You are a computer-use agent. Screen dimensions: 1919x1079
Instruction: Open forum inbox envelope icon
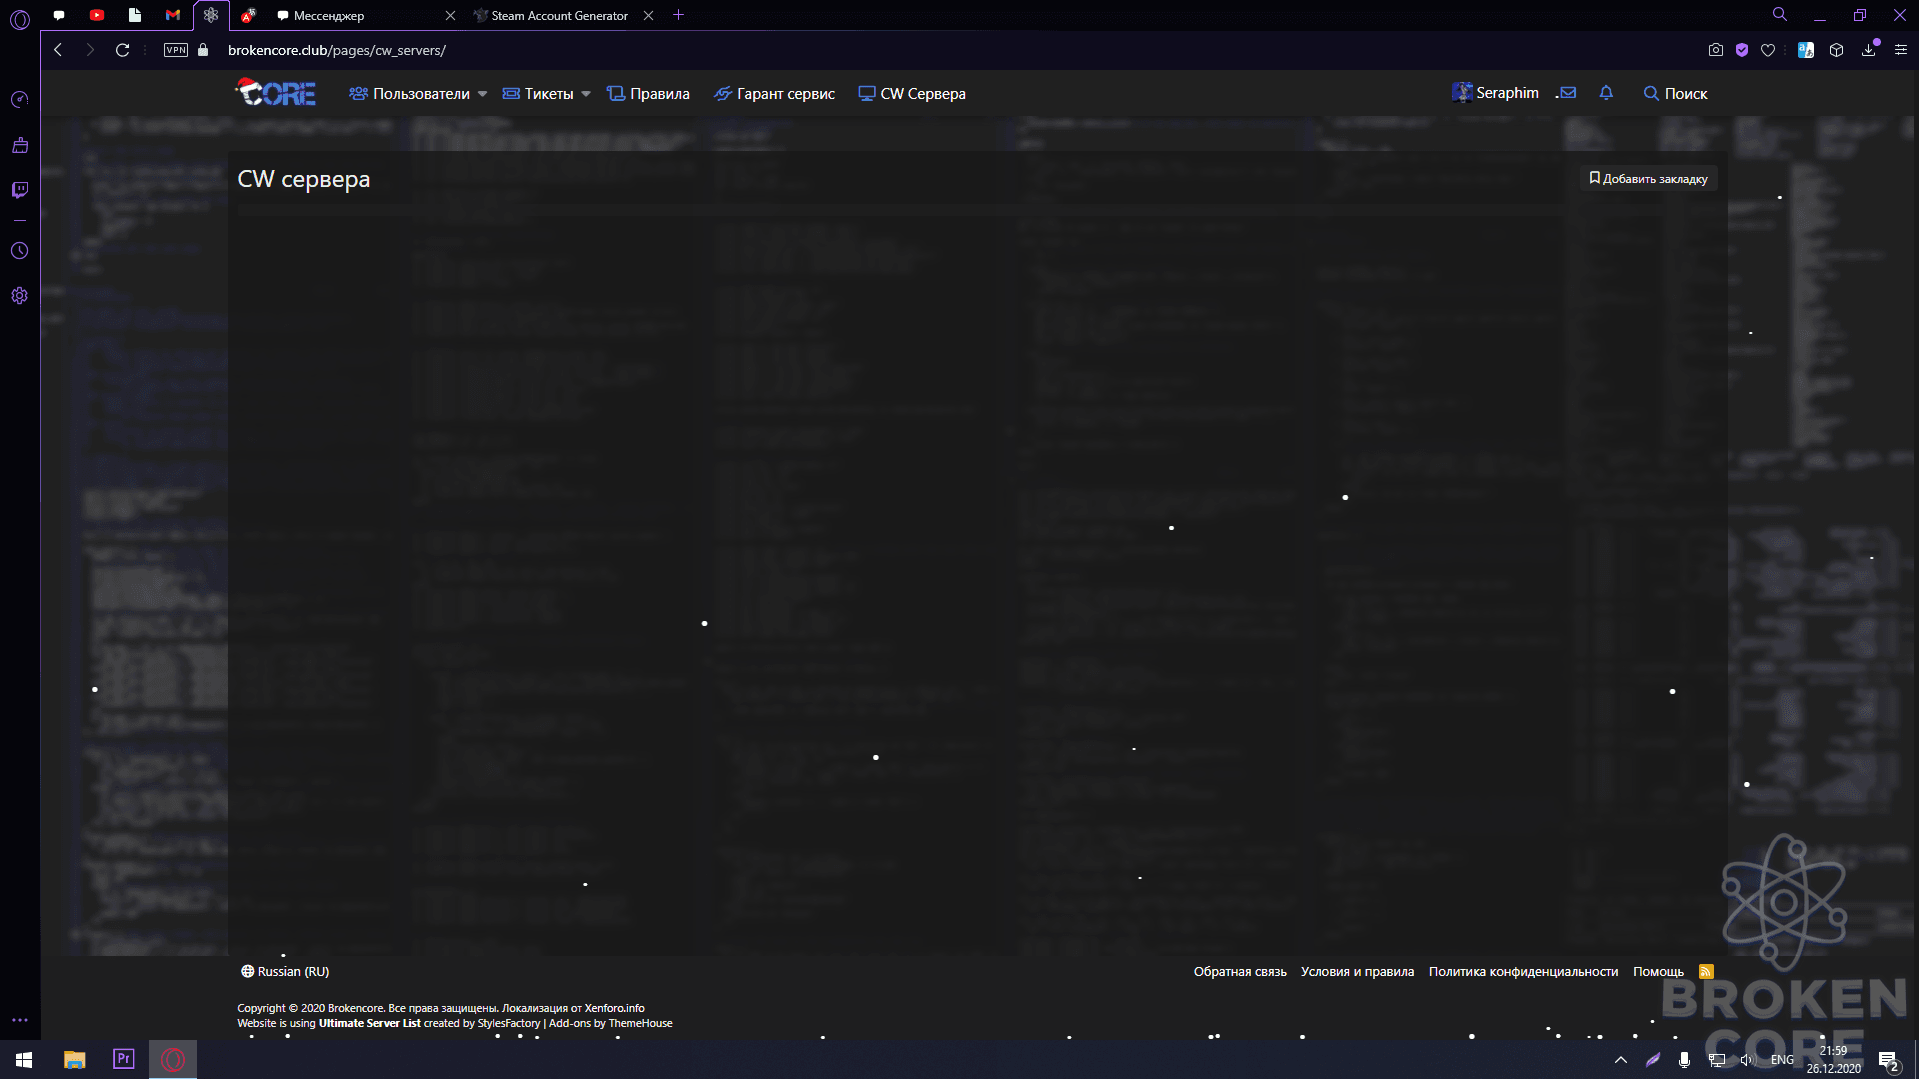point(1567,93)
